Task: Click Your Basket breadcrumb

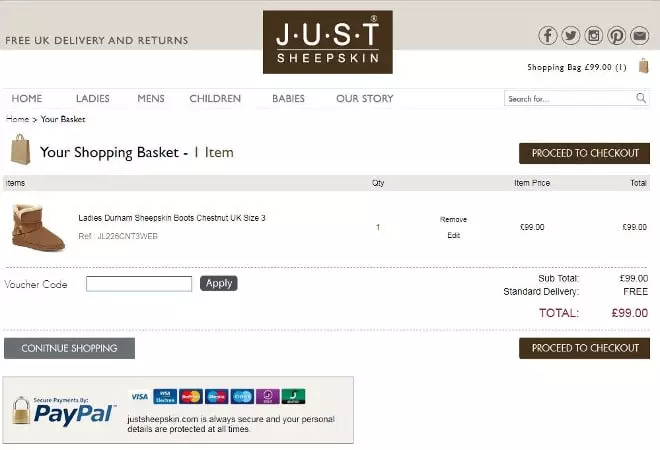Action: pos(63,119)
